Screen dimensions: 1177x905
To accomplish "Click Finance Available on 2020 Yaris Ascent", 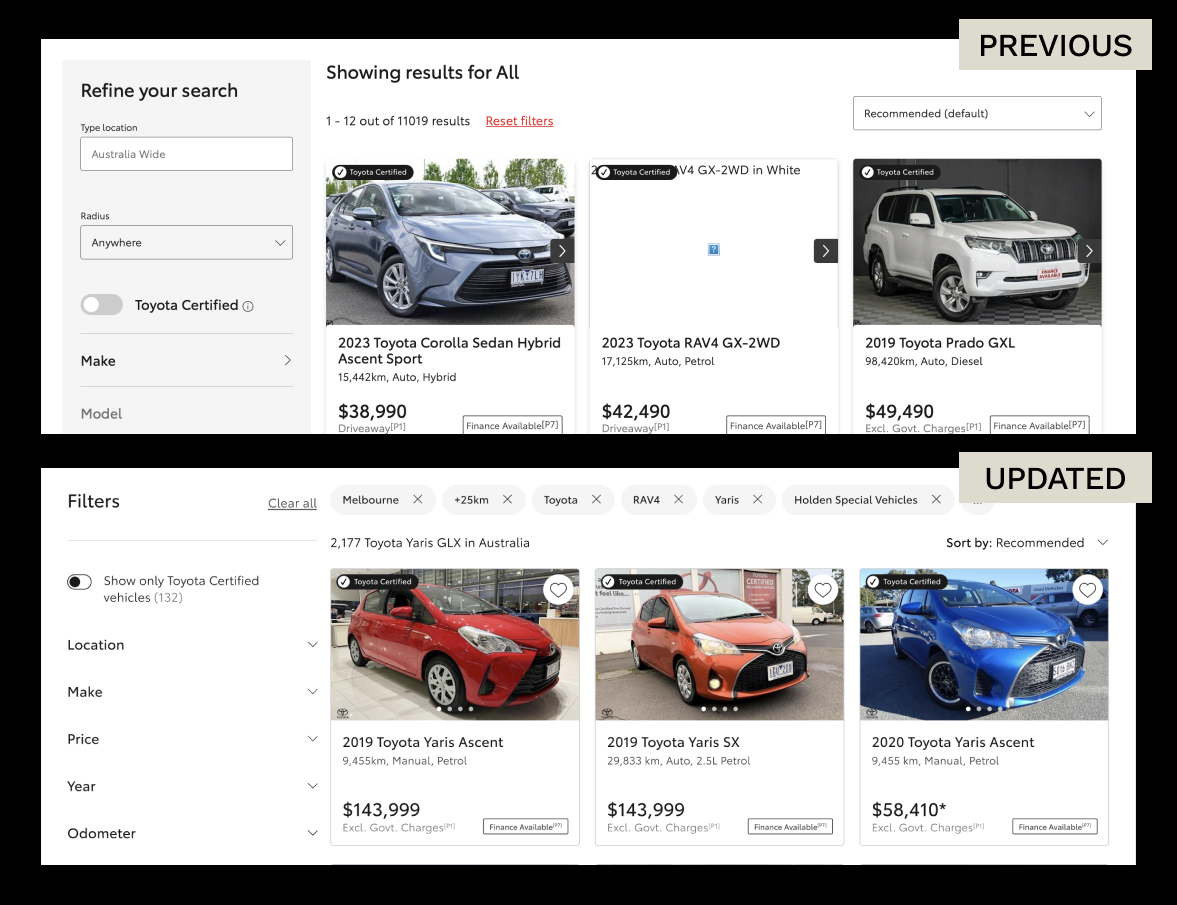I will 1055,826.
